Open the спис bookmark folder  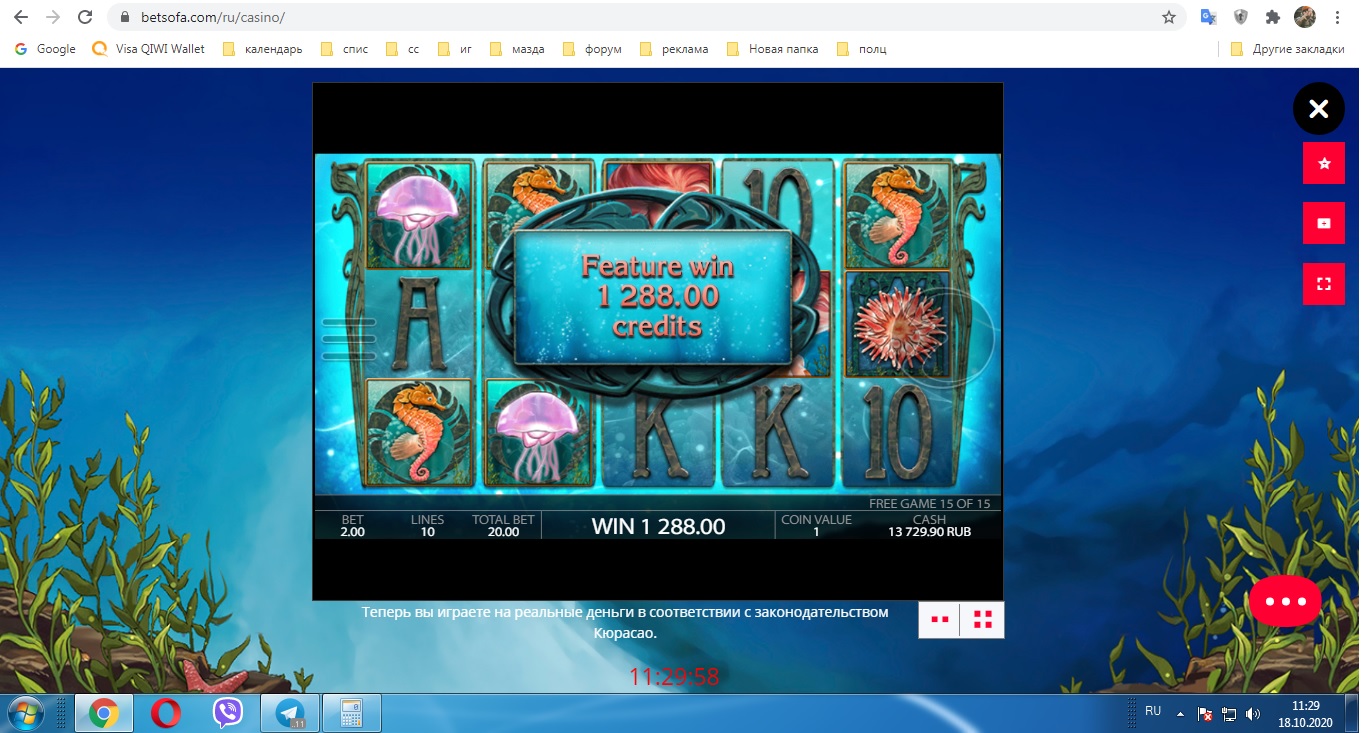345,49
